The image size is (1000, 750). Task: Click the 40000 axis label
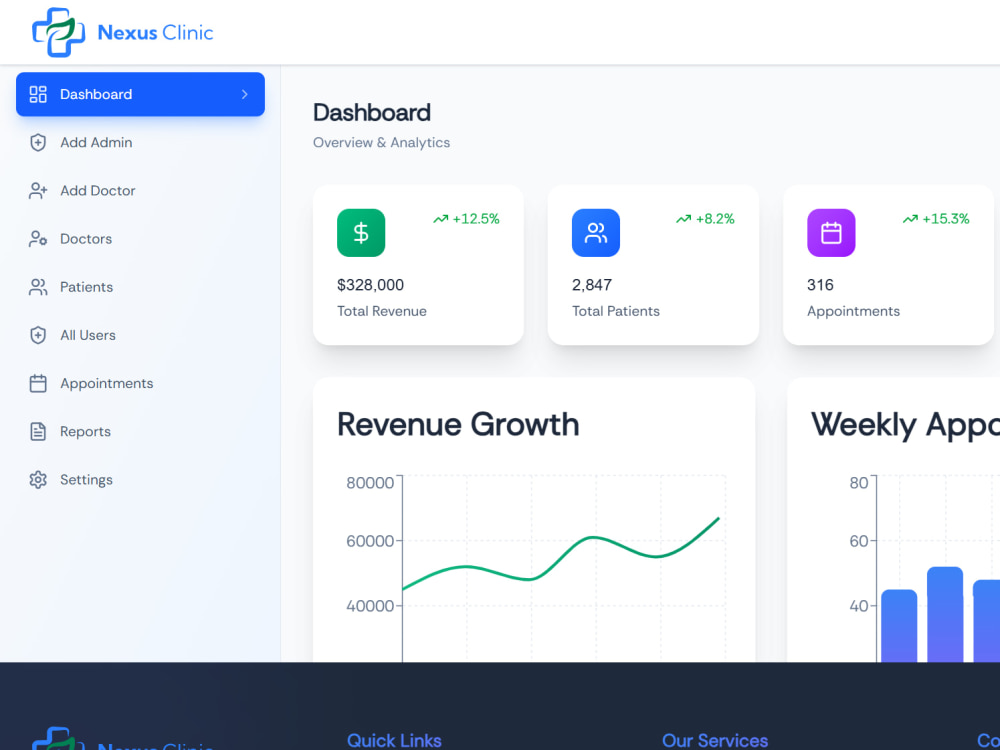pyautogui.click(x=370, y=606)
